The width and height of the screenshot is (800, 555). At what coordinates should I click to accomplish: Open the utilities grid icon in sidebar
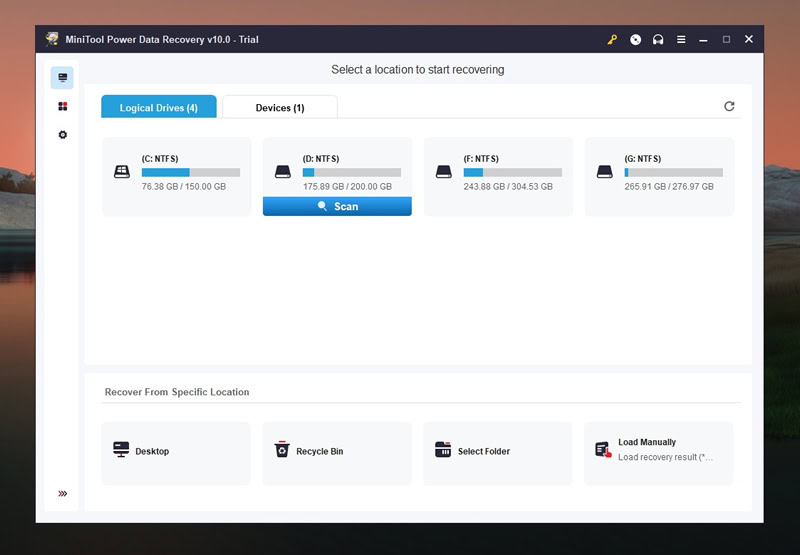coord(62,106)
